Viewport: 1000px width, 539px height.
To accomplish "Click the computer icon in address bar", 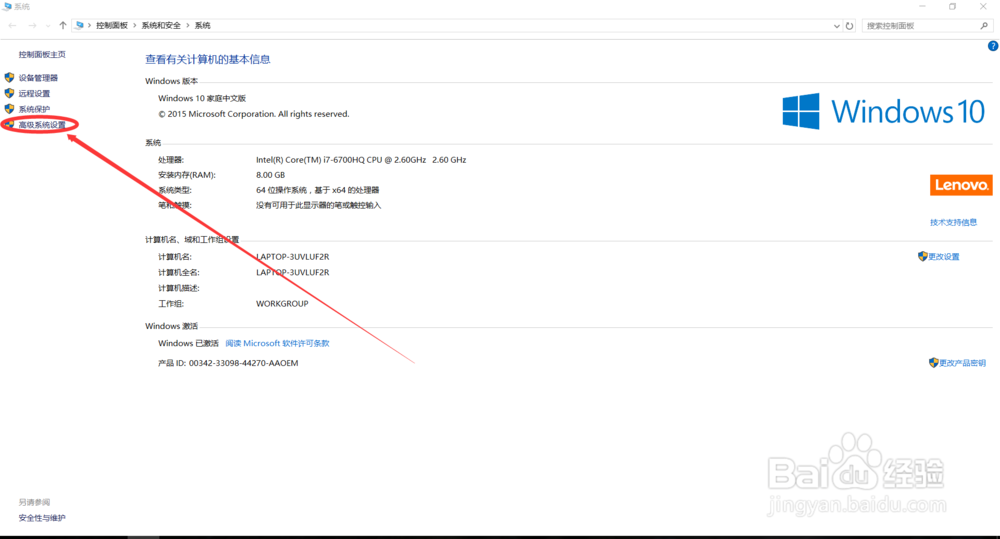I will click(x=79, y=26).
